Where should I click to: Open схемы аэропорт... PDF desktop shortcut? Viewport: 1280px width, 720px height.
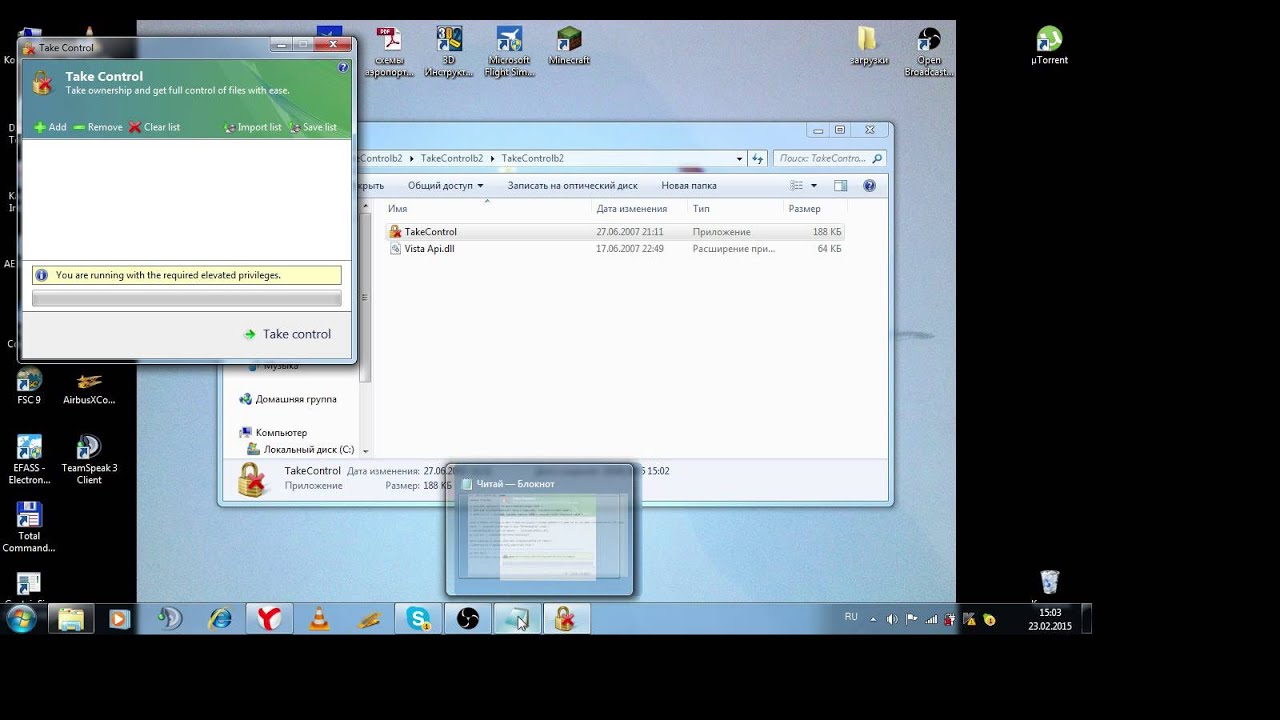tap(389, 52)
